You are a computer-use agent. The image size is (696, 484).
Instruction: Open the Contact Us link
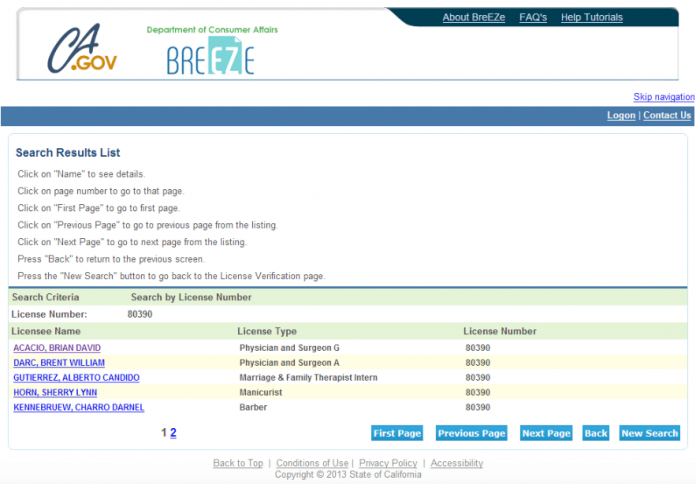point(666,115)
